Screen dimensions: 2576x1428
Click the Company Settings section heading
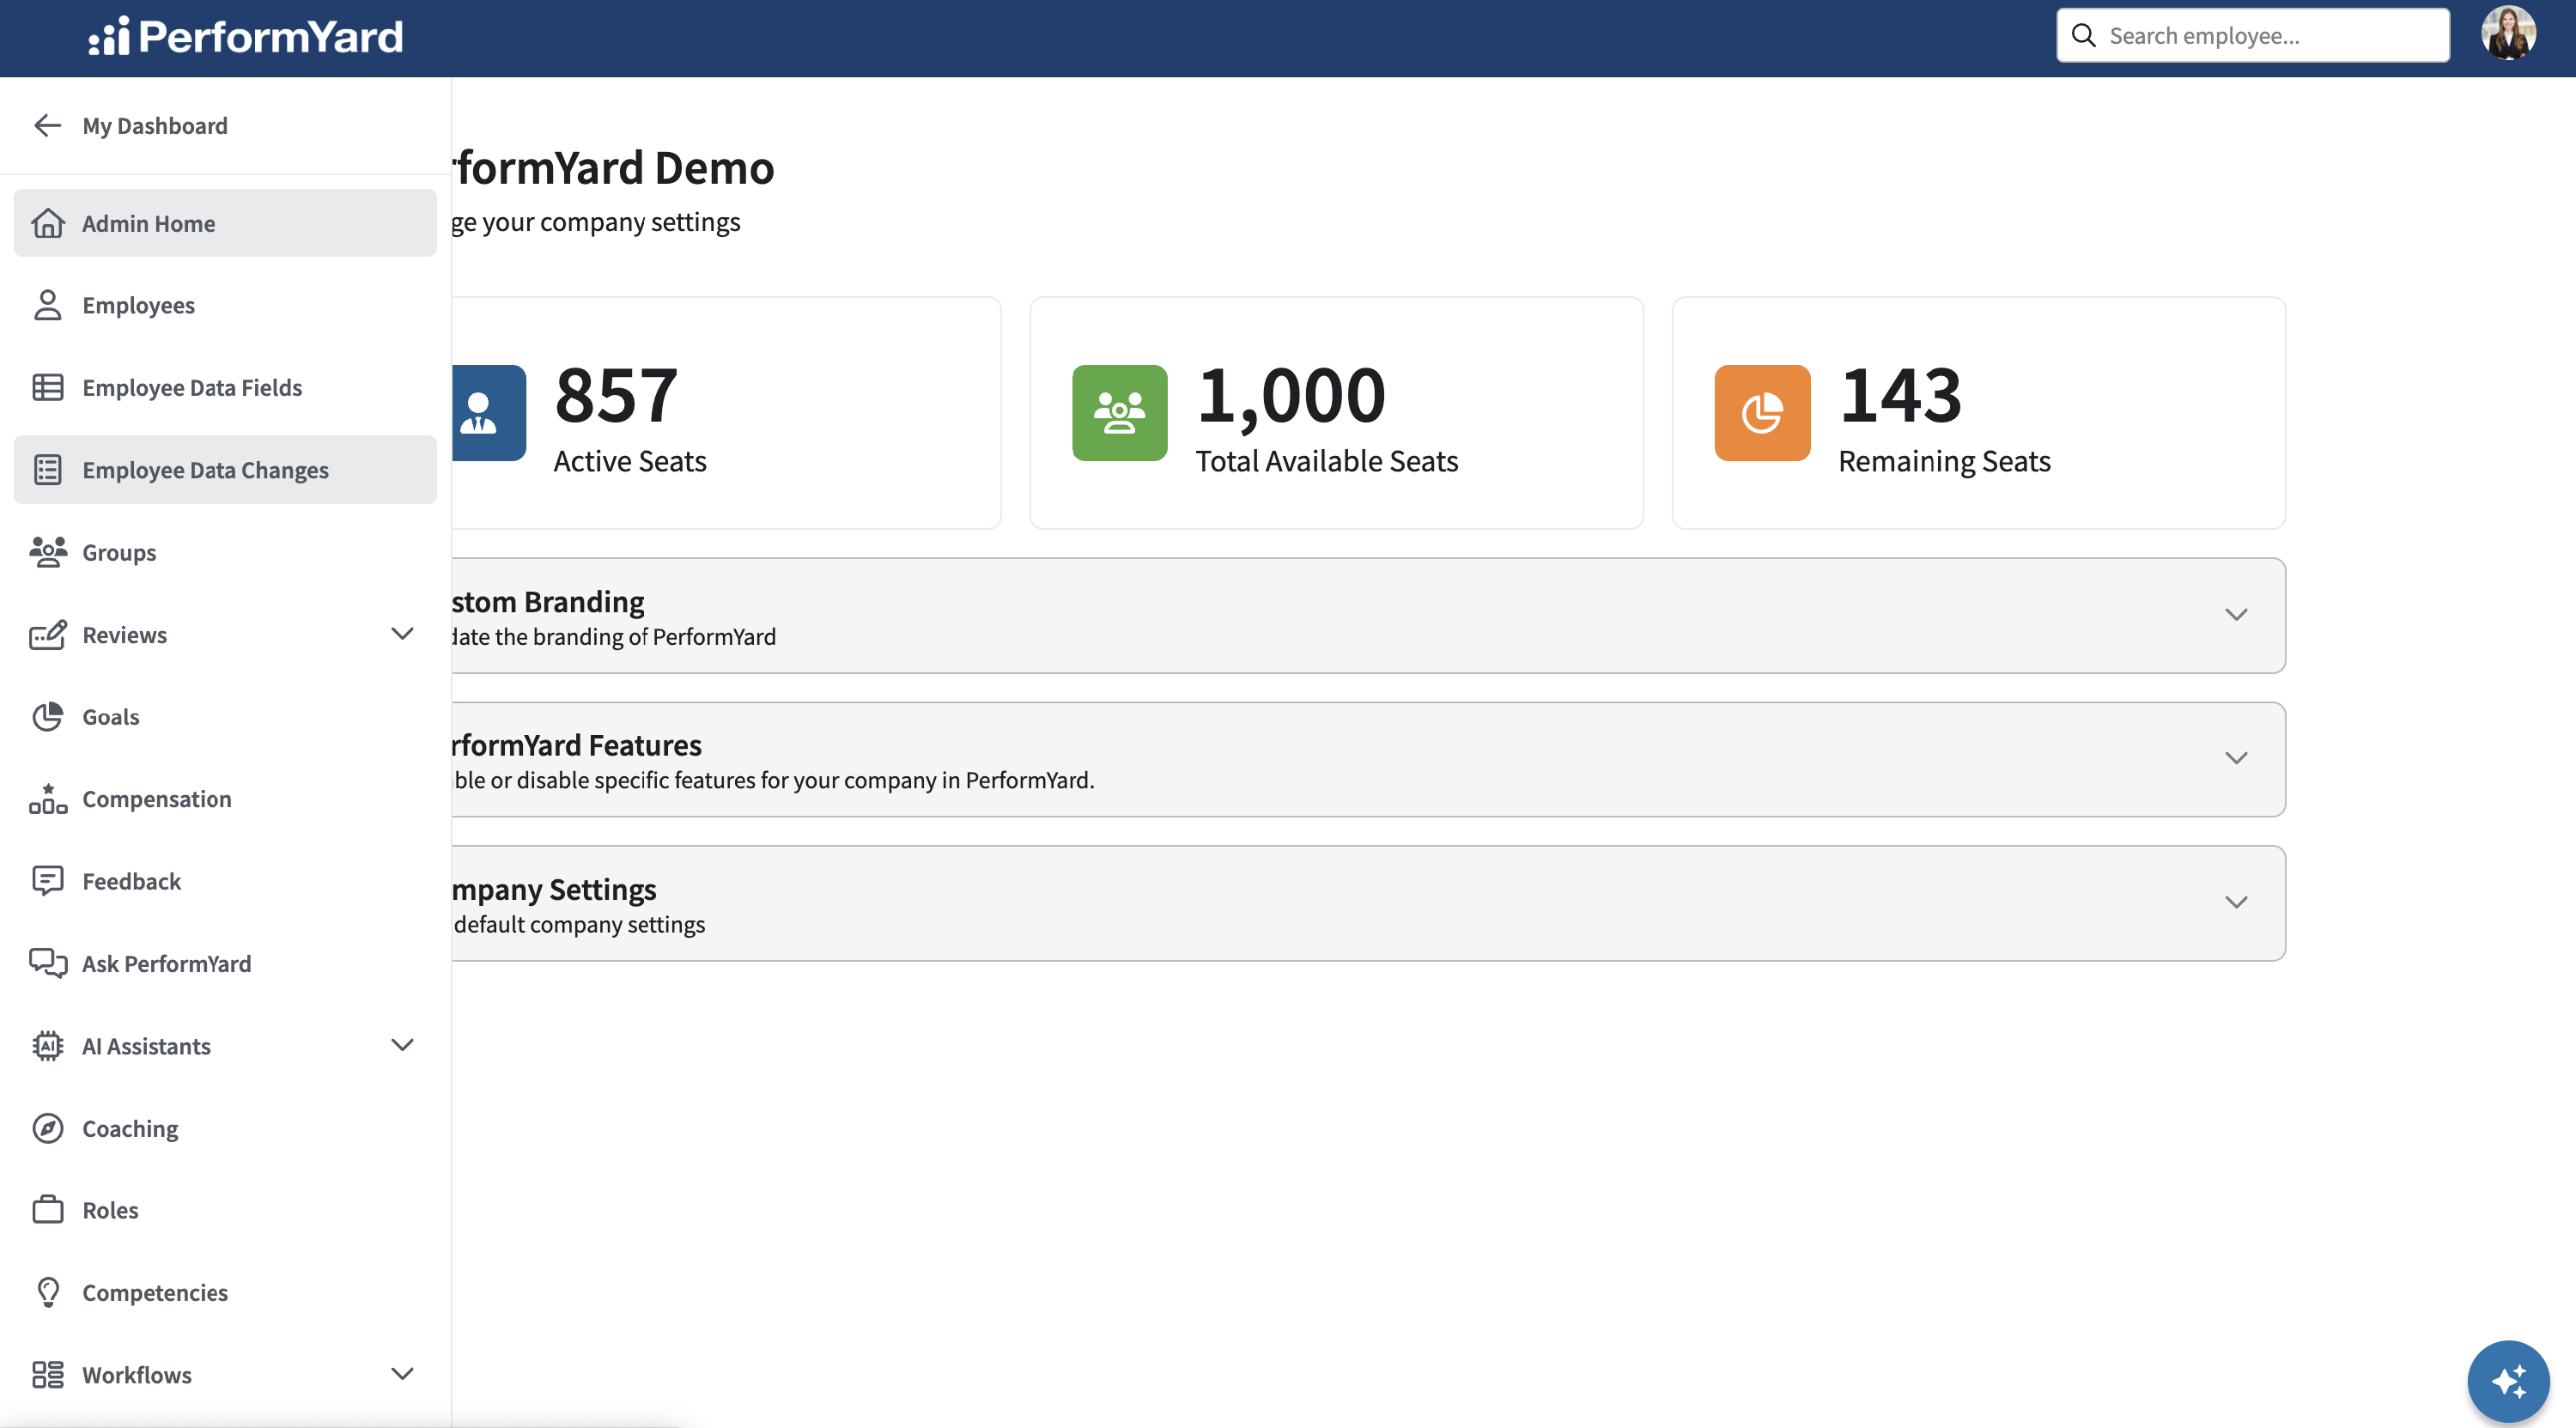[554, 889]
